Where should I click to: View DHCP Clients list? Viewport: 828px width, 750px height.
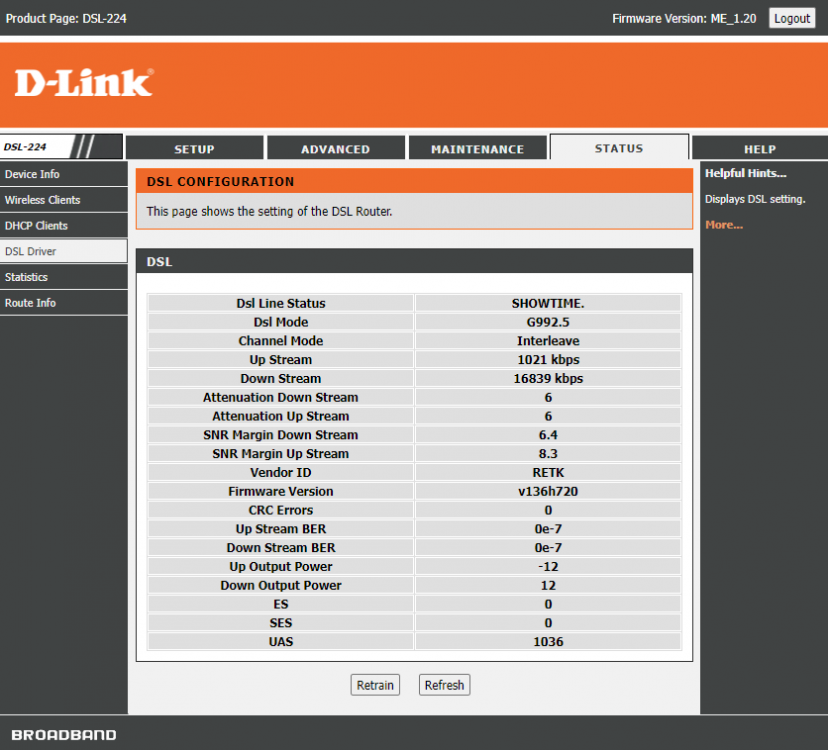pos(36,226)
